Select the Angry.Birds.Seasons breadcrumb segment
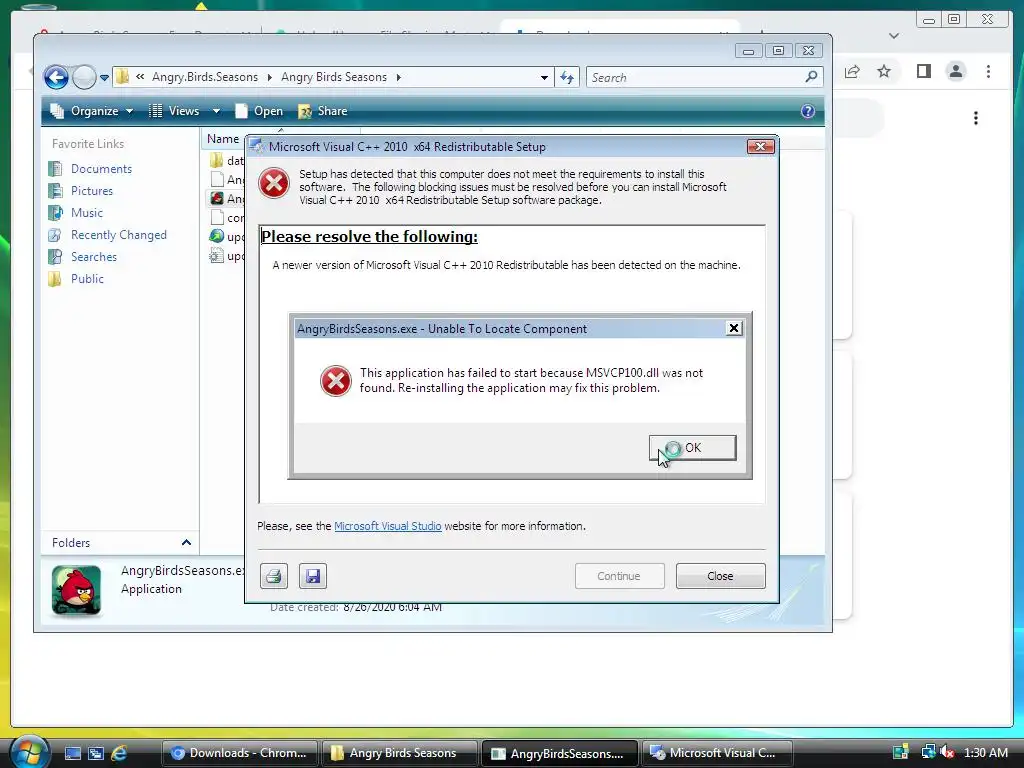This screenshot has height=768, width=1024. (x=205, y=77)
